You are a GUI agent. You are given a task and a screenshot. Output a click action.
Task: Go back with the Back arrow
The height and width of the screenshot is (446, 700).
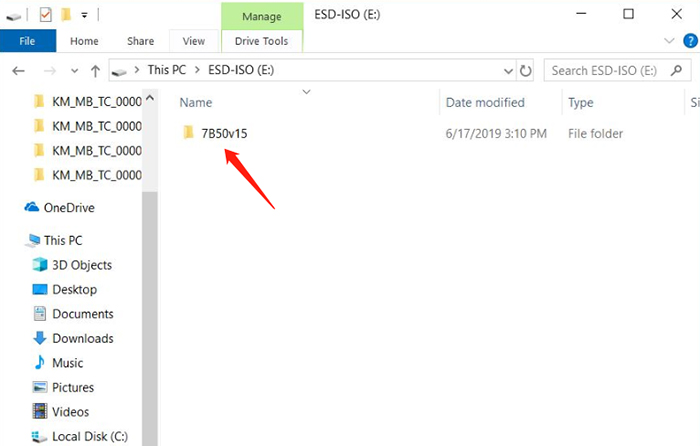18,71
